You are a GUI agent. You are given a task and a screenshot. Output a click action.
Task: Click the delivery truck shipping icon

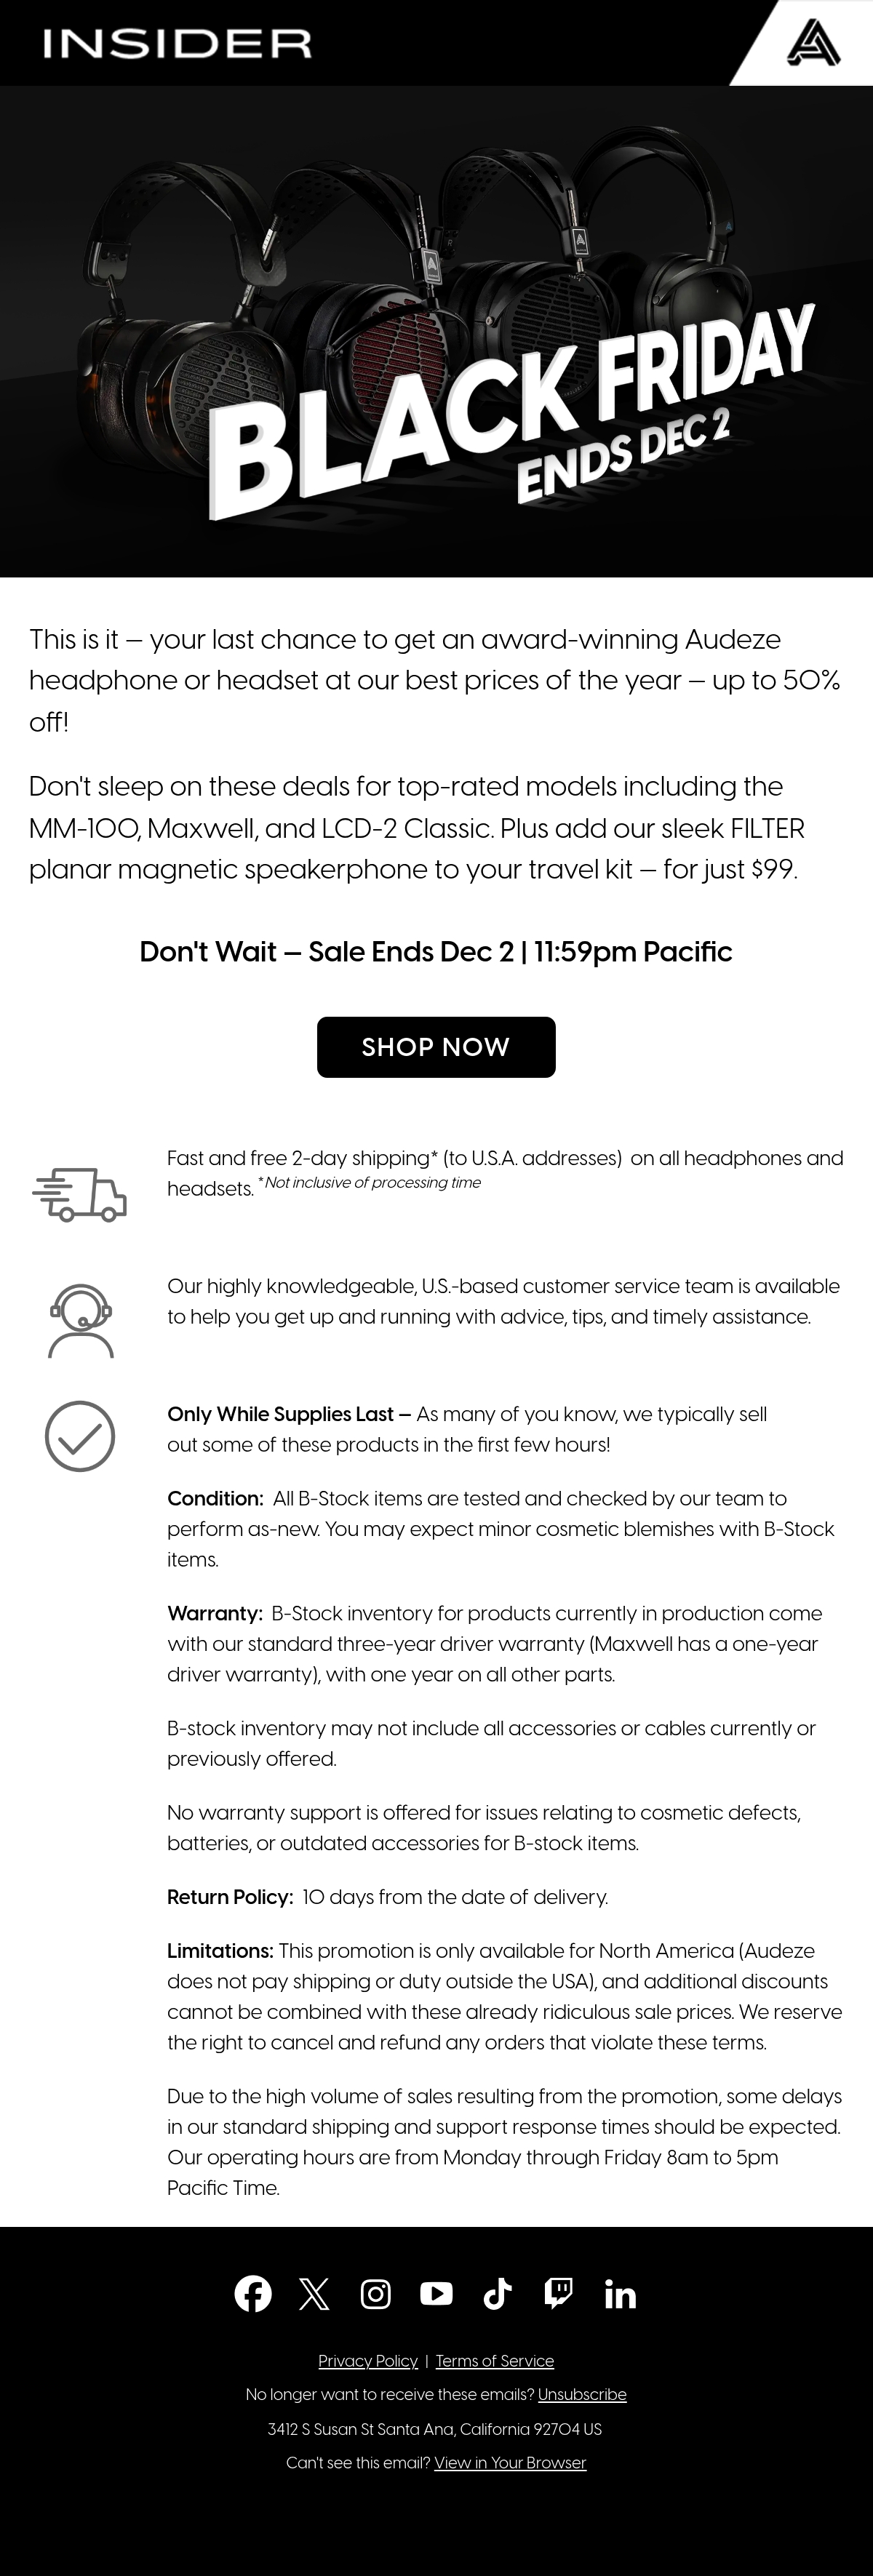(80, 1194)
